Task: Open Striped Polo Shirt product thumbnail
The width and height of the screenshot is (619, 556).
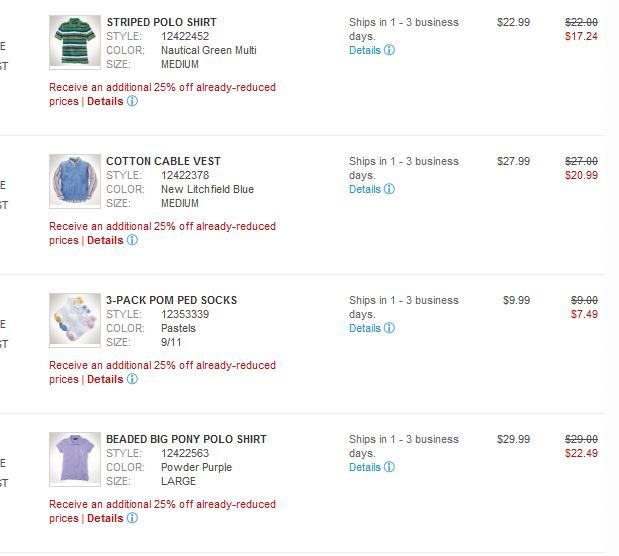Action: point(75,42)
